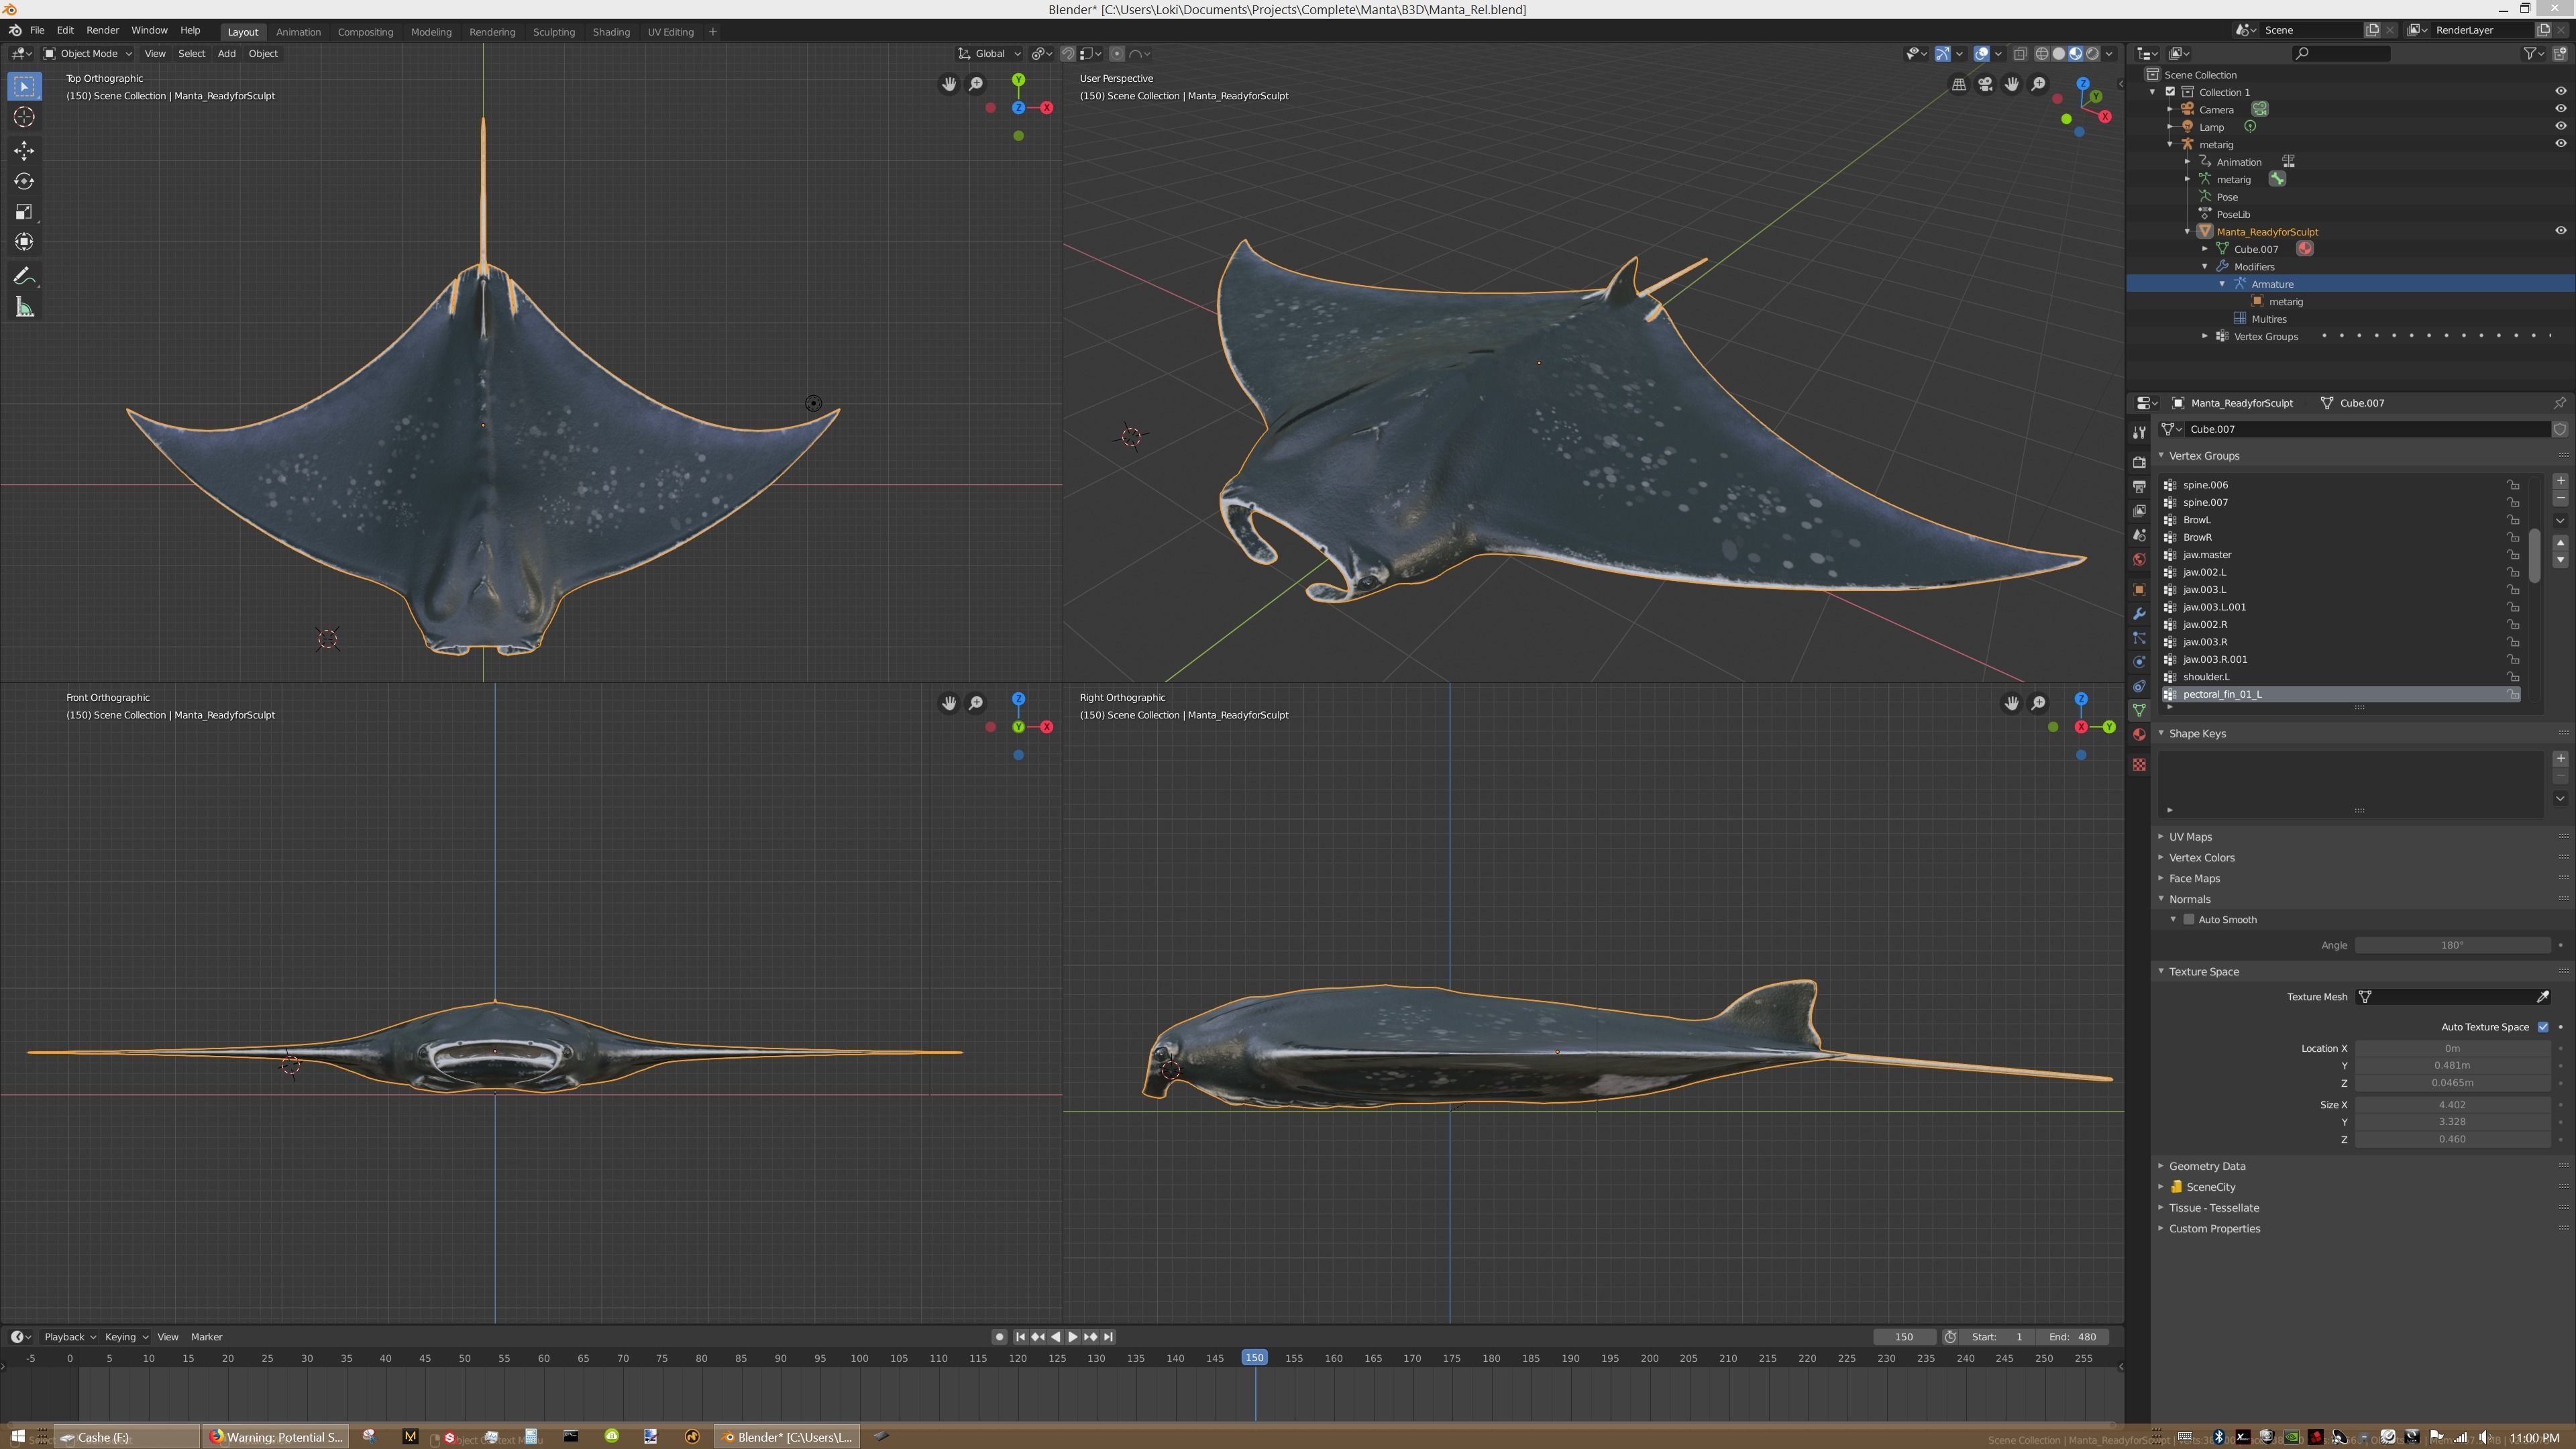Open the Global transform orientation dropdown
This screenshot has height=1449, width=2576.
[989, 54]
